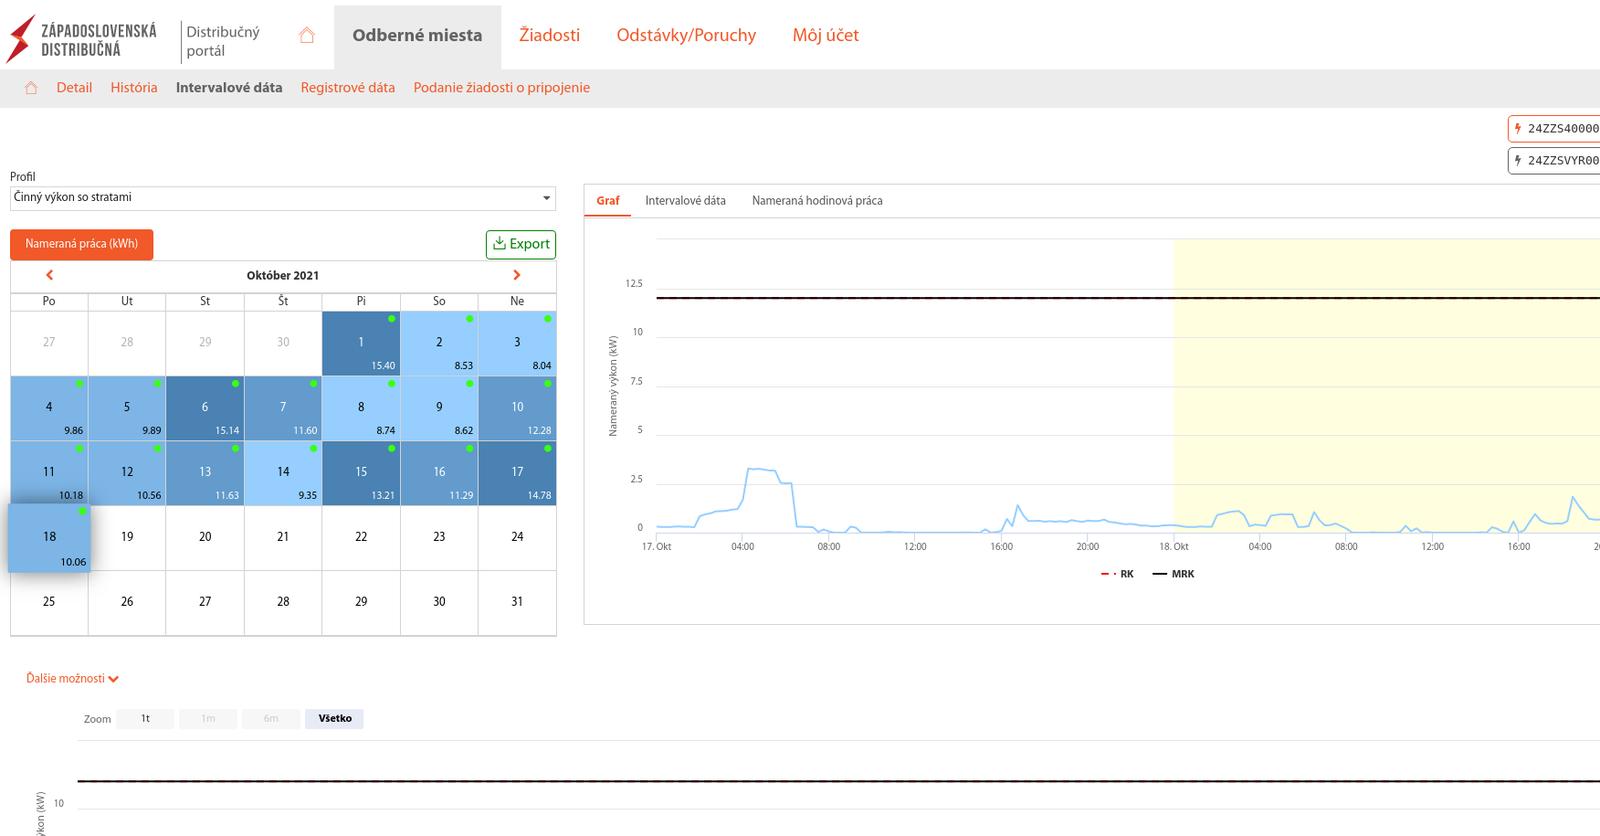This screenshot has width=1600, height=836.
Task: Expand Ďalšie možnosti section
Action: click(x=72, y=679)
